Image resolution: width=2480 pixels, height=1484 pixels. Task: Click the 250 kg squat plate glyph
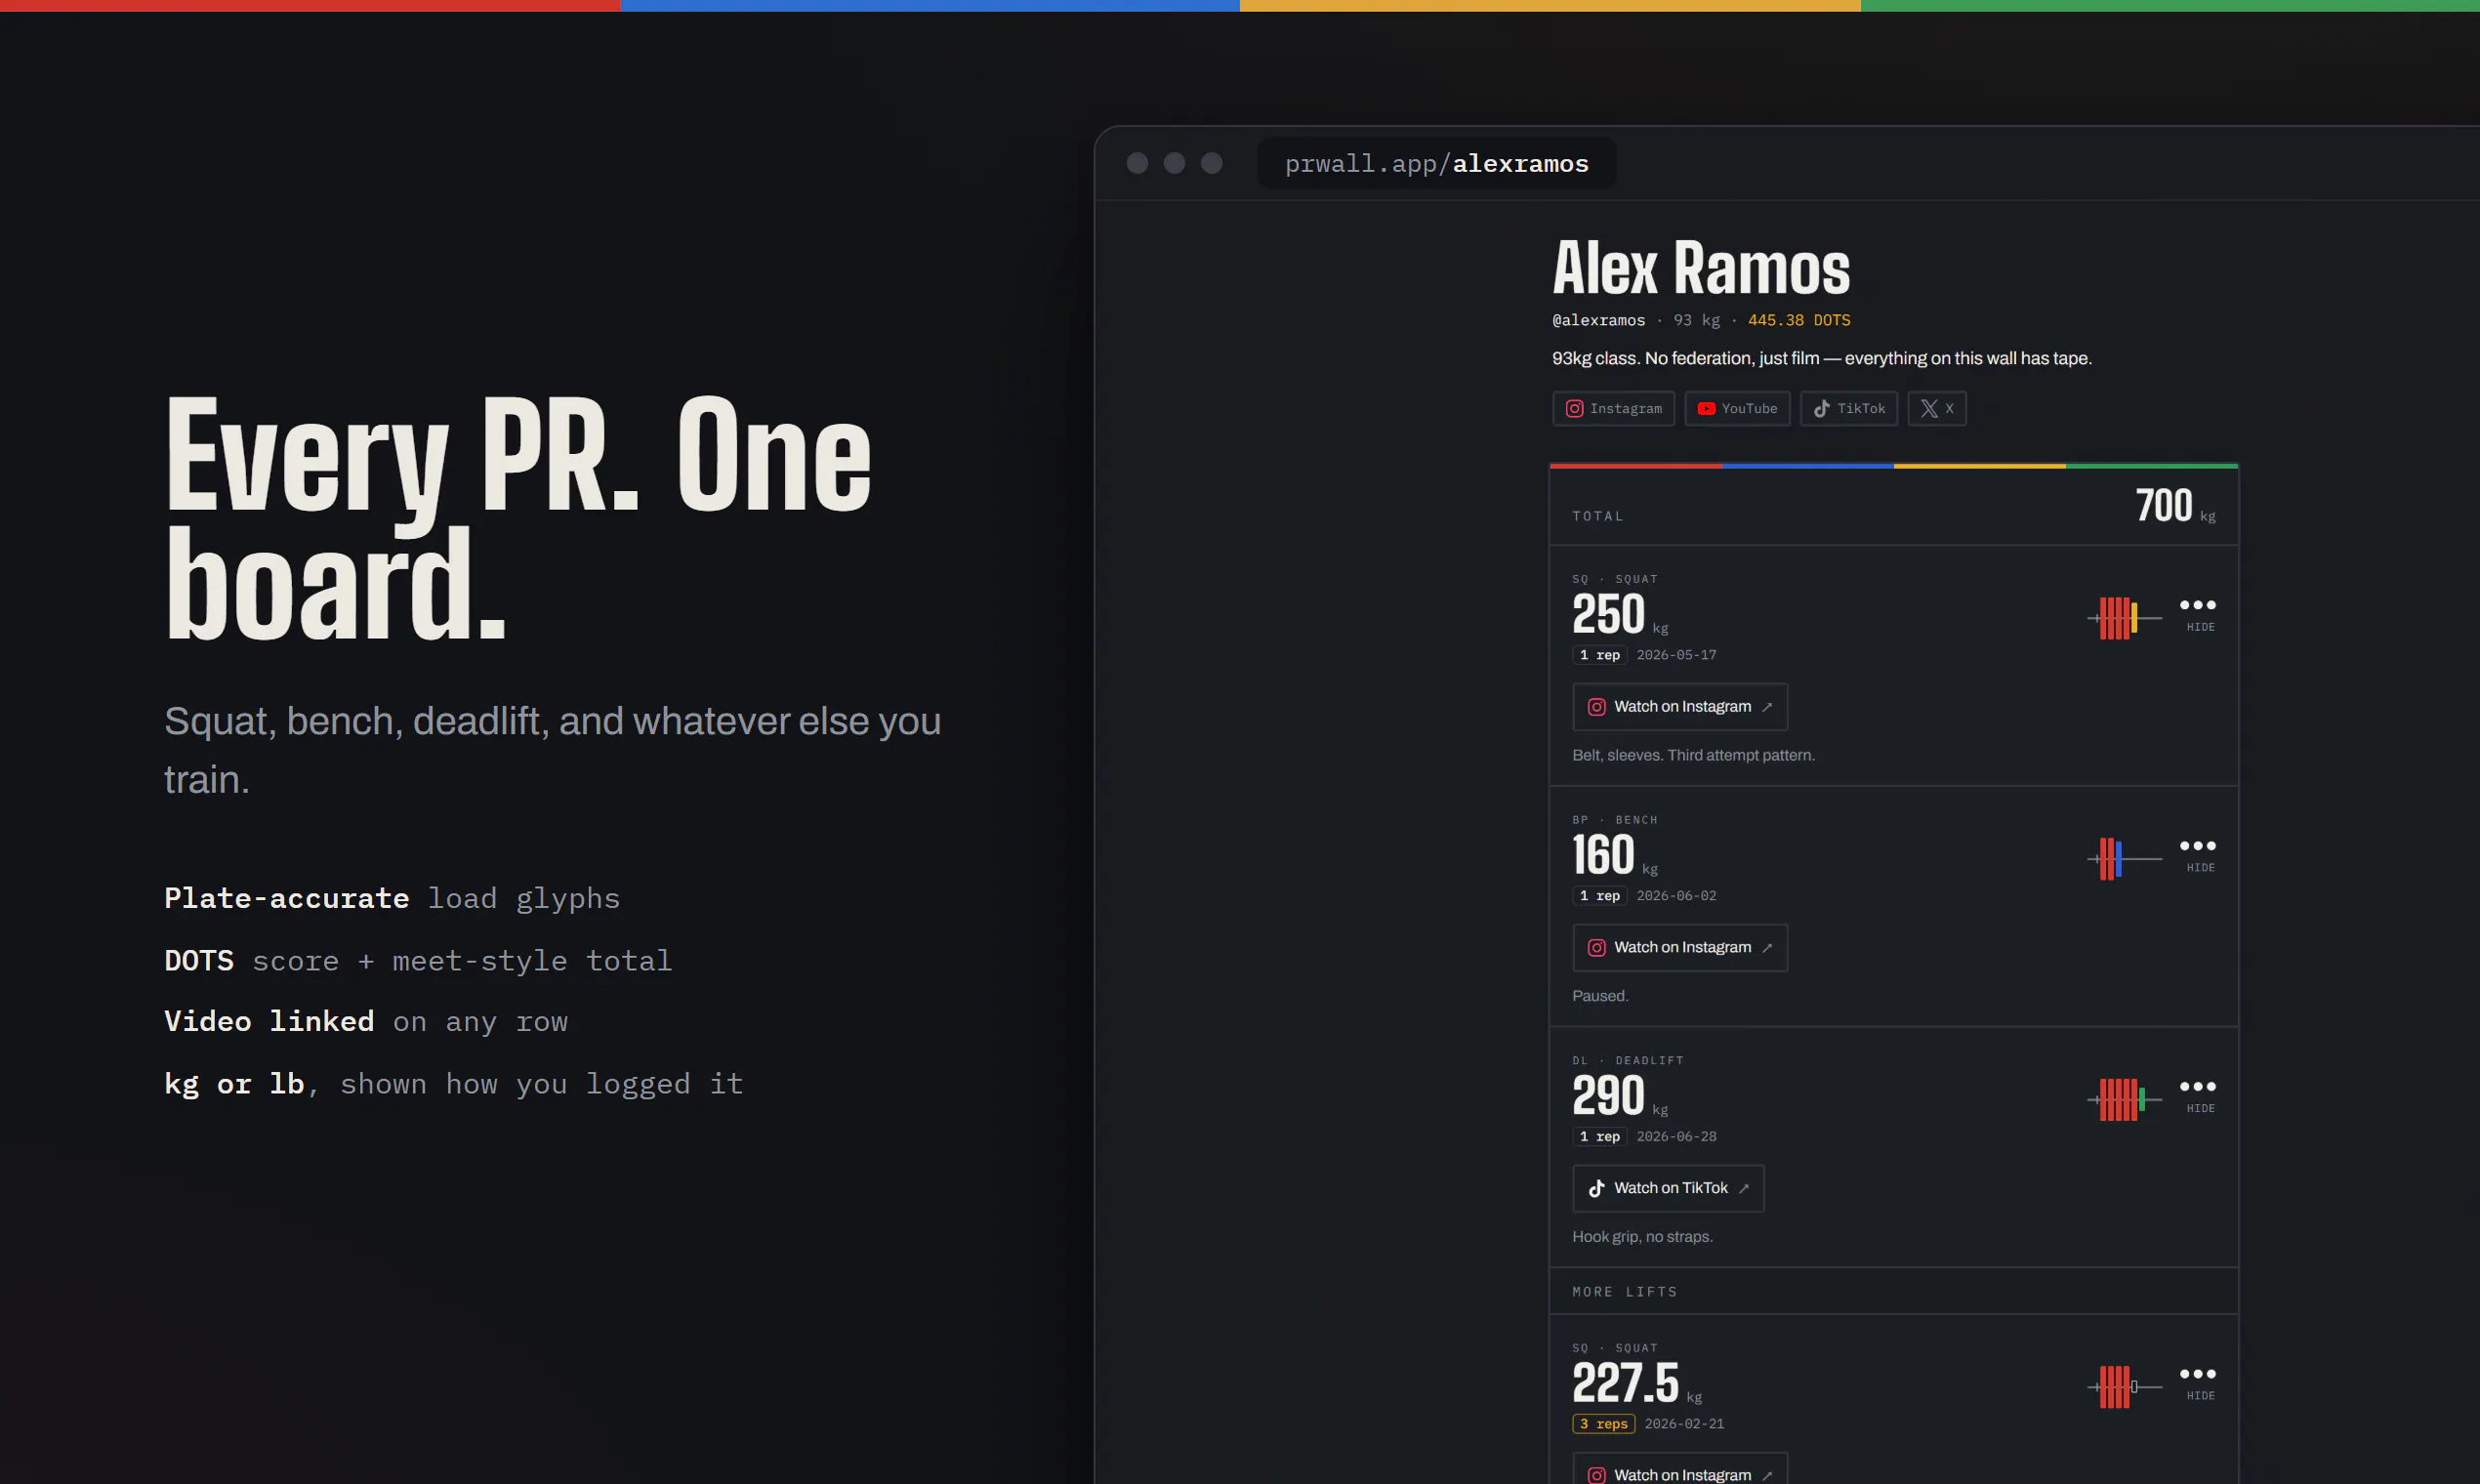click(2124, 618)
